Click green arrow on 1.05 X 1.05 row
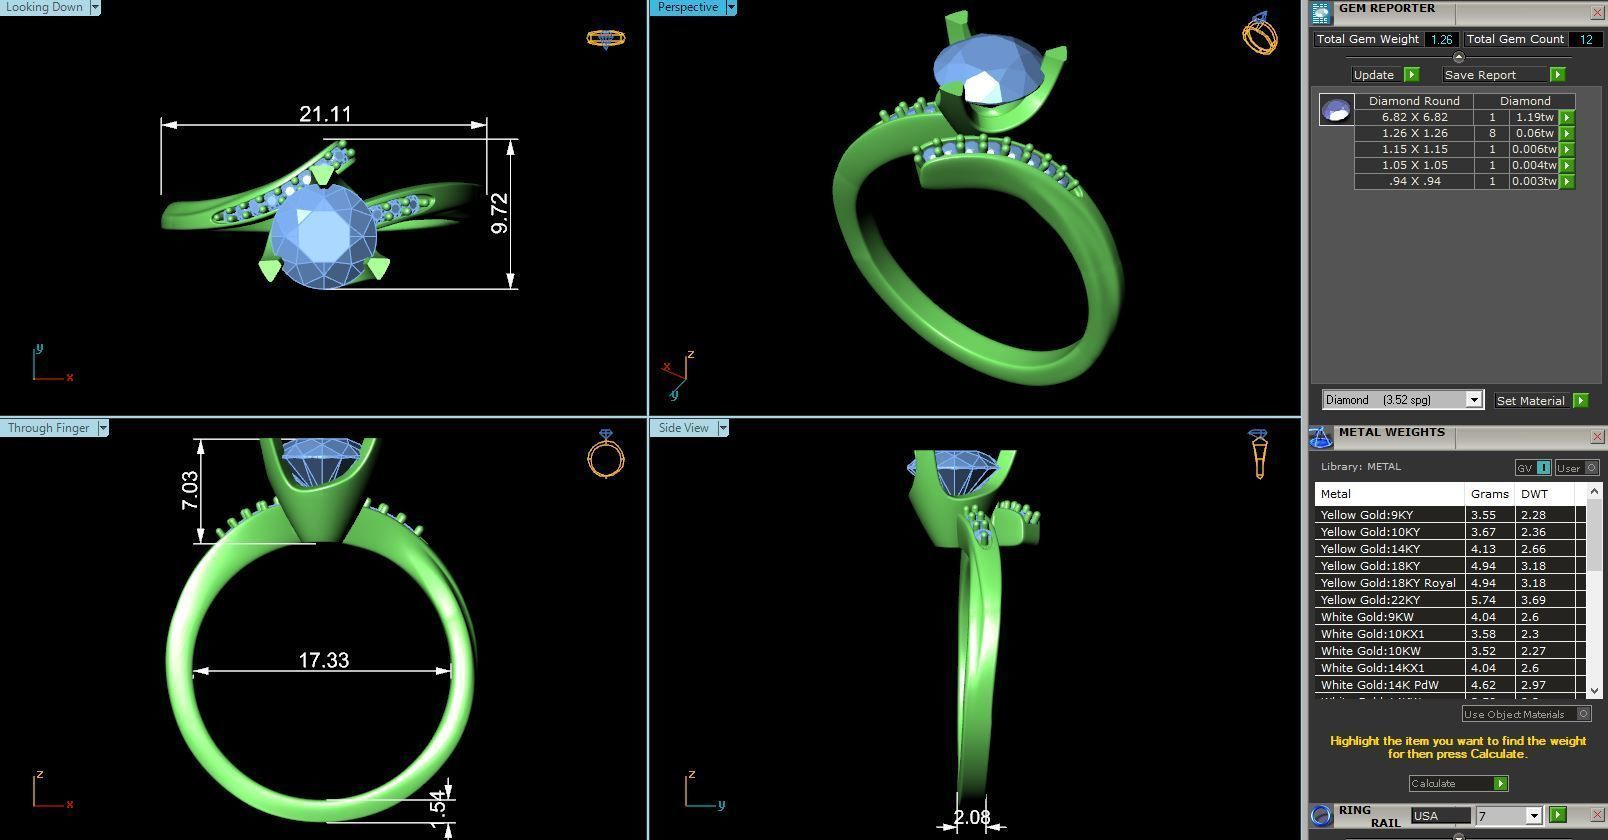The width and height of the screenshot is (1608, 840). coord(1567,165)
